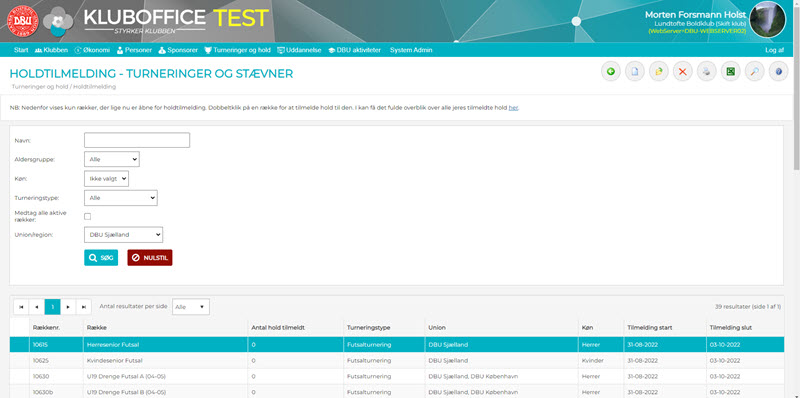Image resolution: width=800 pixels, height=398 pixels.
Task: Export with the green Excel icon
Action: (731, 72)
